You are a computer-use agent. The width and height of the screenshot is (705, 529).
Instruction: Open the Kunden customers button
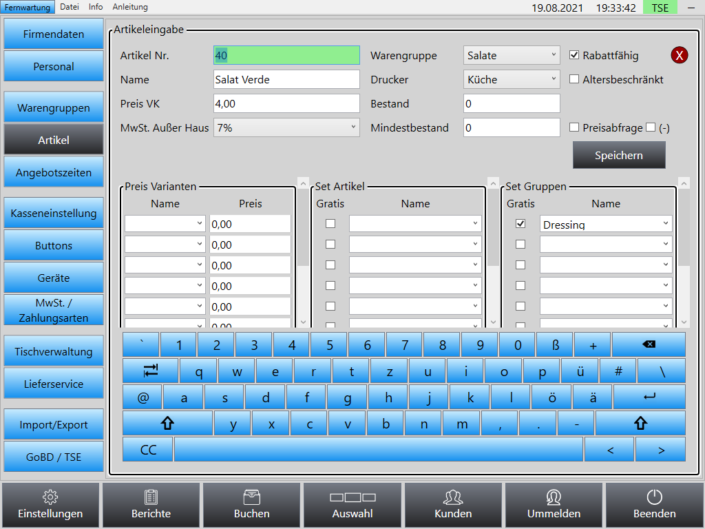tap(453, 505)
